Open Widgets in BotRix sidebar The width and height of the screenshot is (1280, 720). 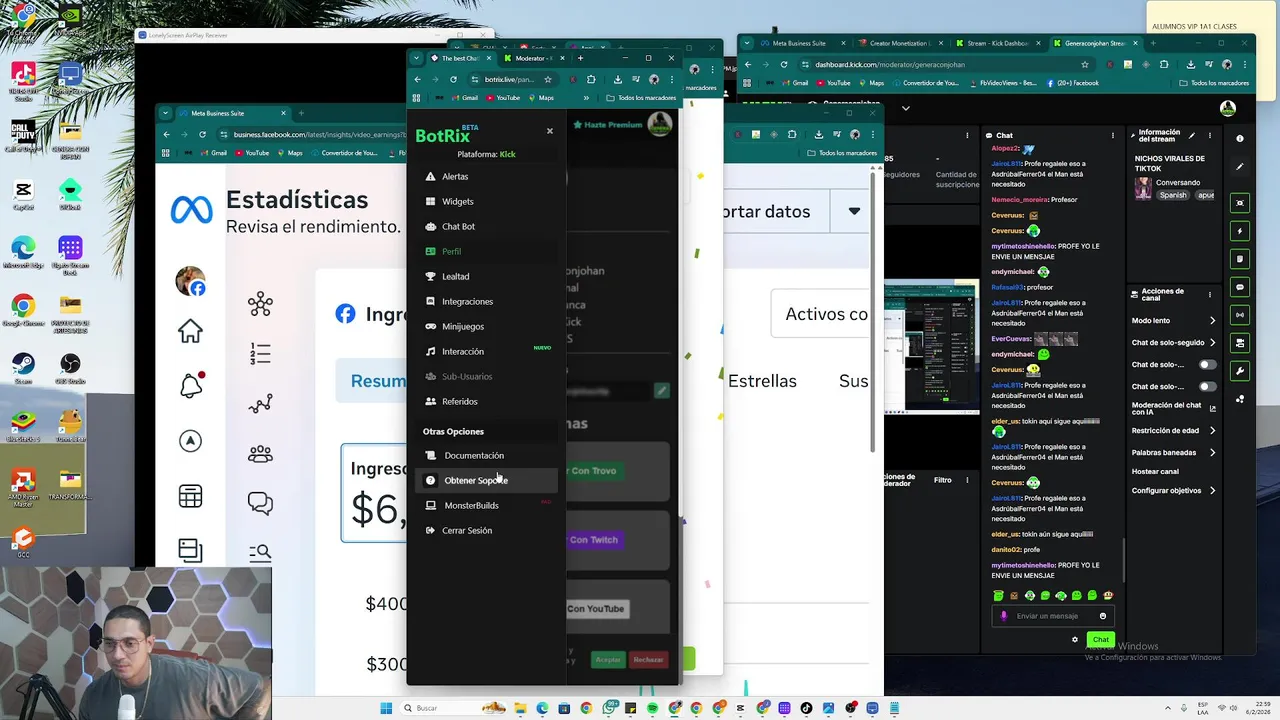[x=486, y=201]
